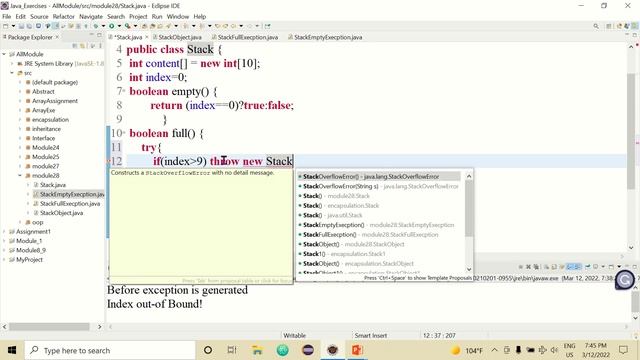Open the Package Explorer view menu
640x360 pixels.
click(100, 46)
